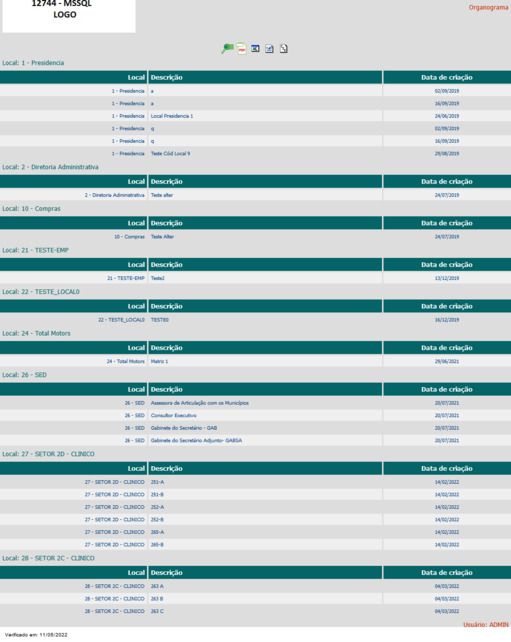The height and width of the screenshot is (642, 511).
Task: Click Local: 27 - SETOR 2D - CLINICO heading
Action: (x=48, y=454)
